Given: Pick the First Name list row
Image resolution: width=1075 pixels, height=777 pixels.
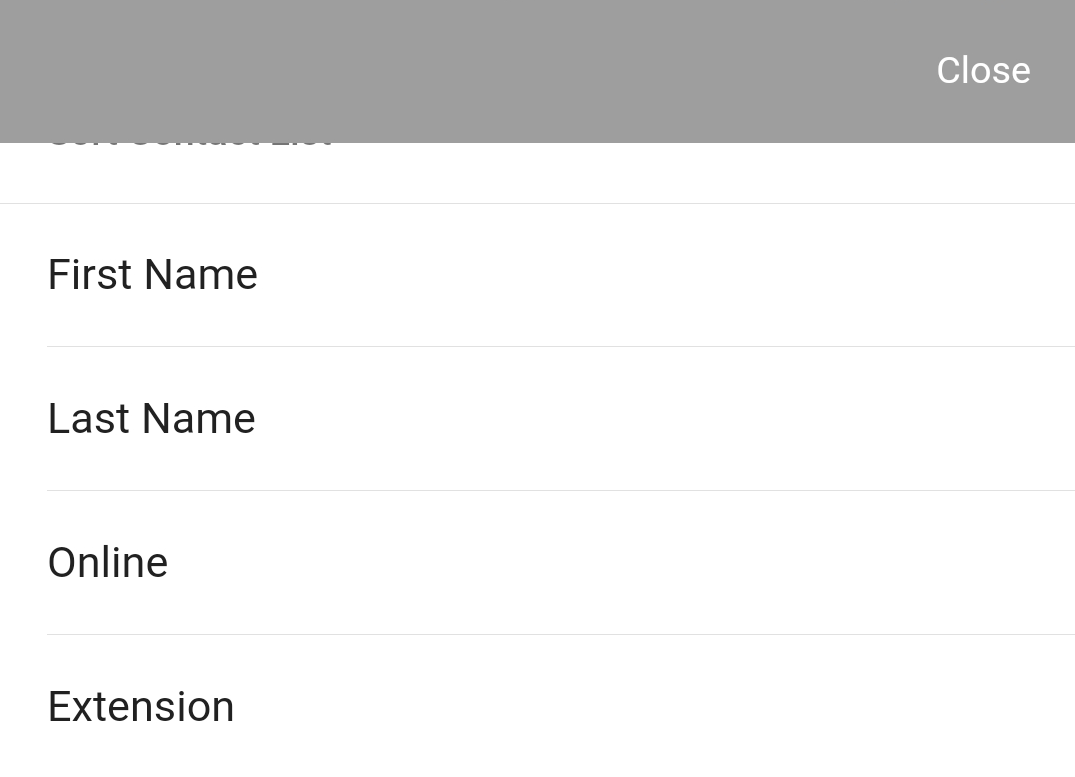Looking at the screenshot, I should (538, 275).
